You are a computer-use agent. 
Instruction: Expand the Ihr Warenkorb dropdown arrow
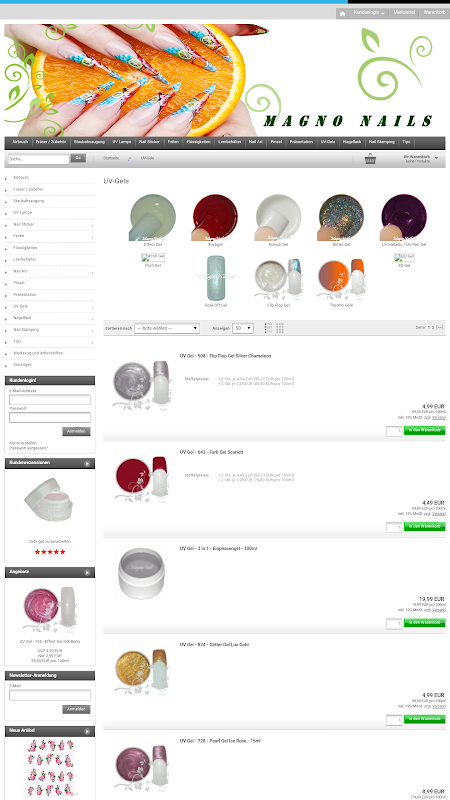coord(436,158)
